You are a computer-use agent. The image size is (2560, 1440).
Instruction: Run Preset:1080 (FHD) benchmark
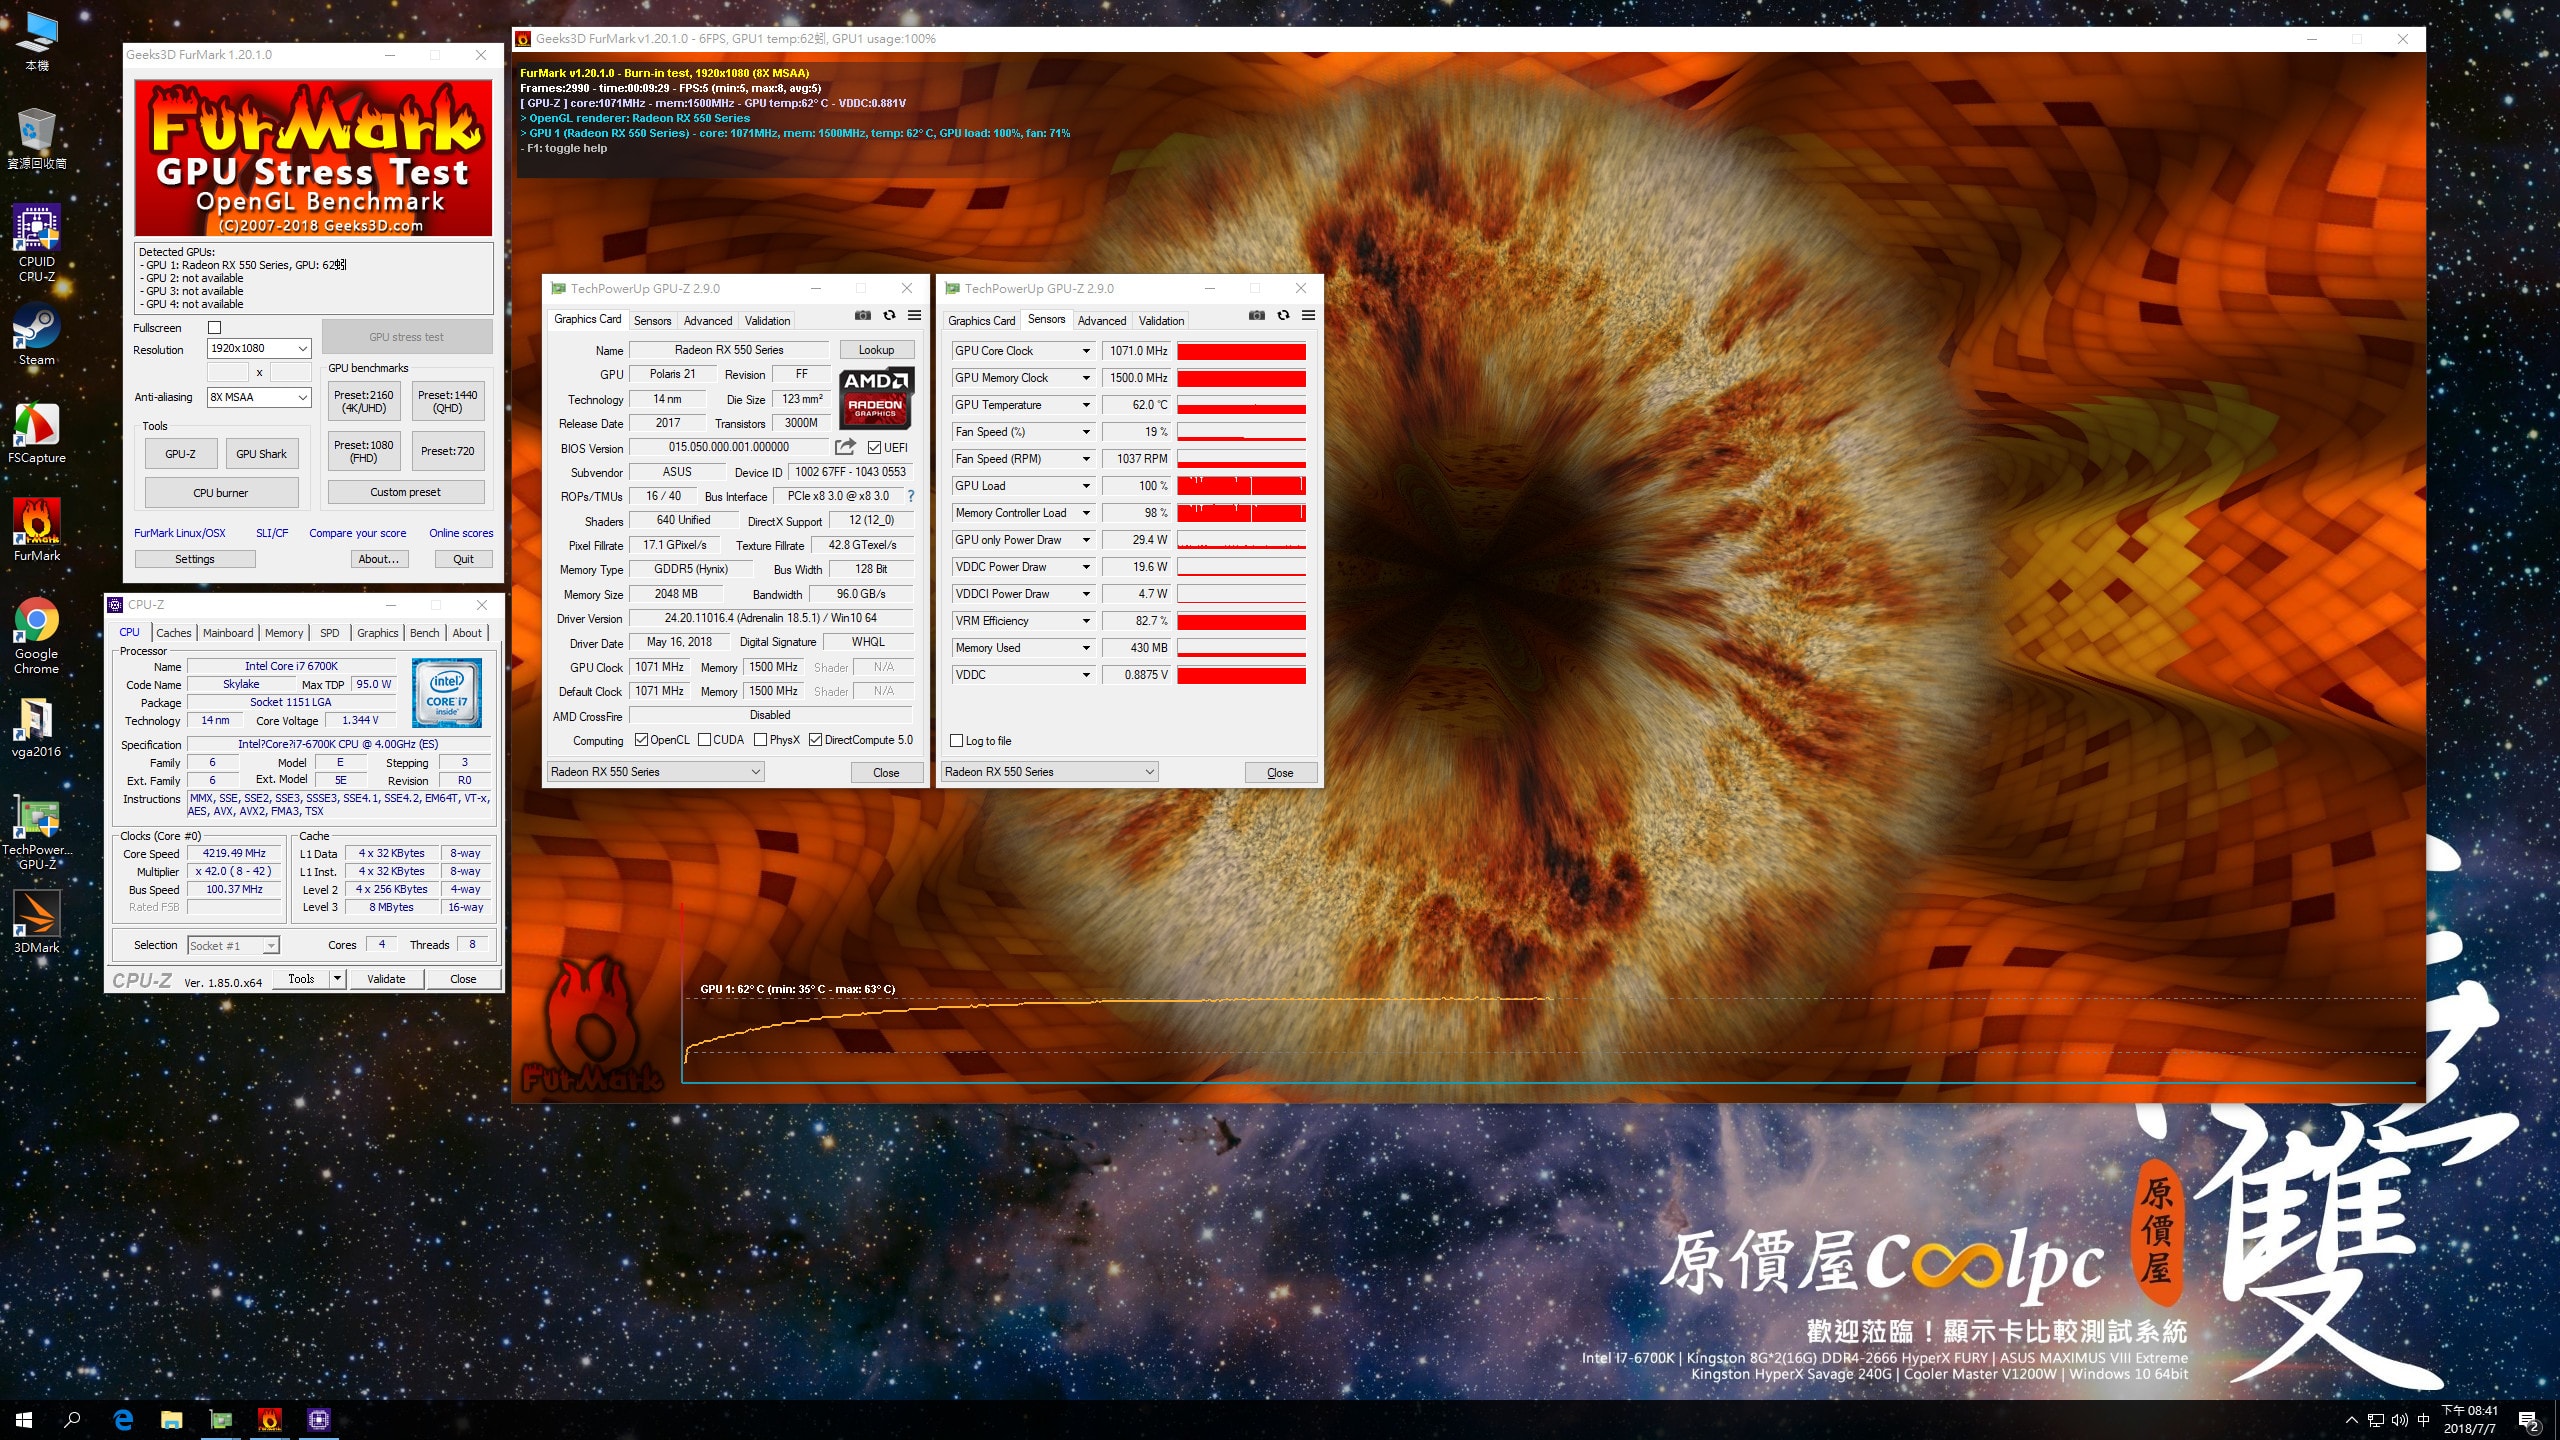(x=364, y=452)
